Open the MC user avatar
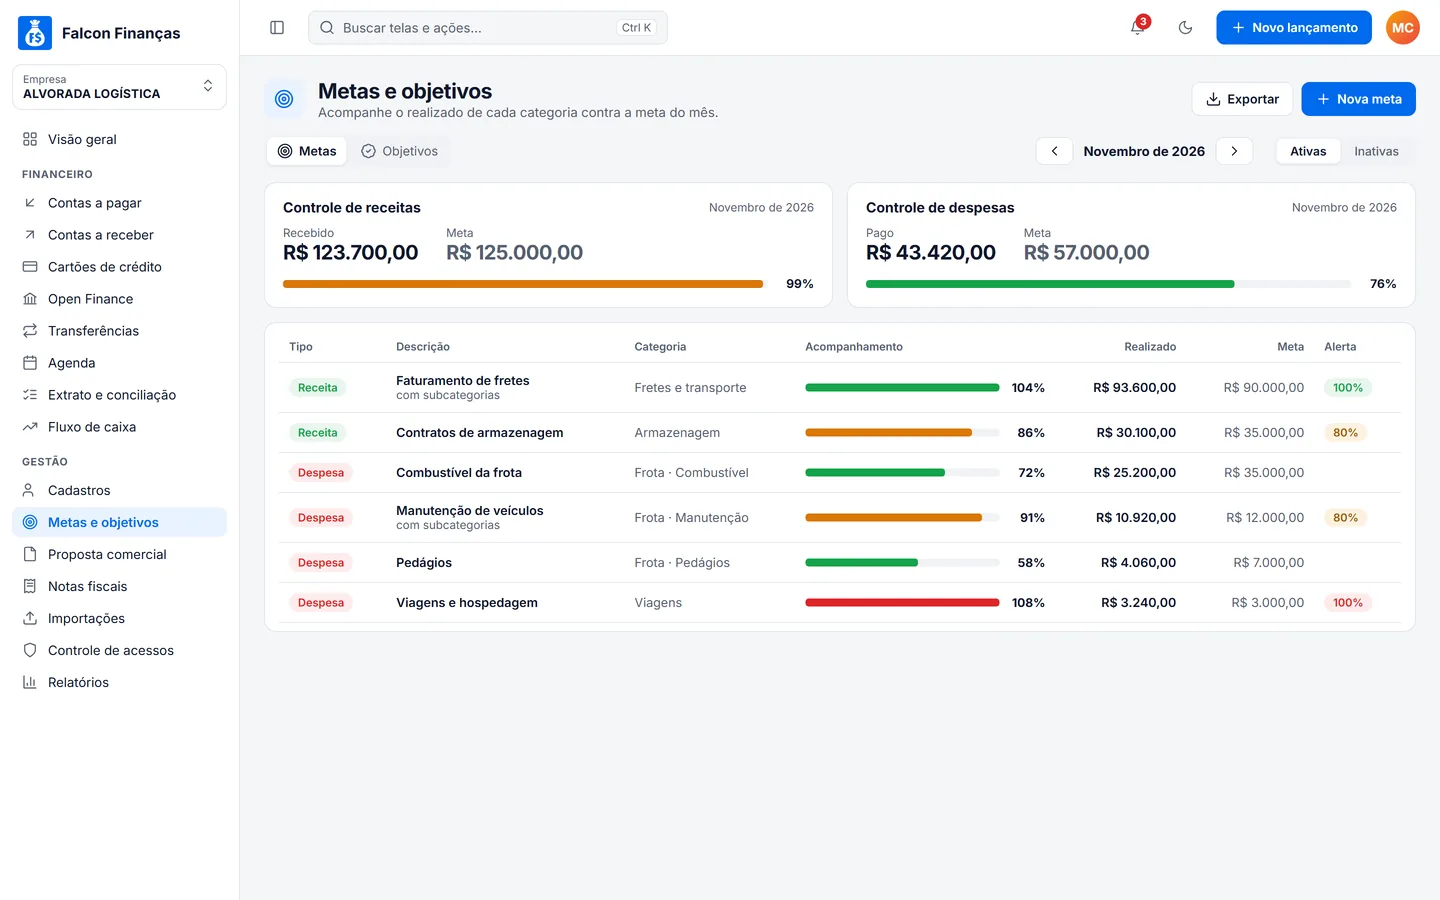1440x900 pixels. (1402, 28)
